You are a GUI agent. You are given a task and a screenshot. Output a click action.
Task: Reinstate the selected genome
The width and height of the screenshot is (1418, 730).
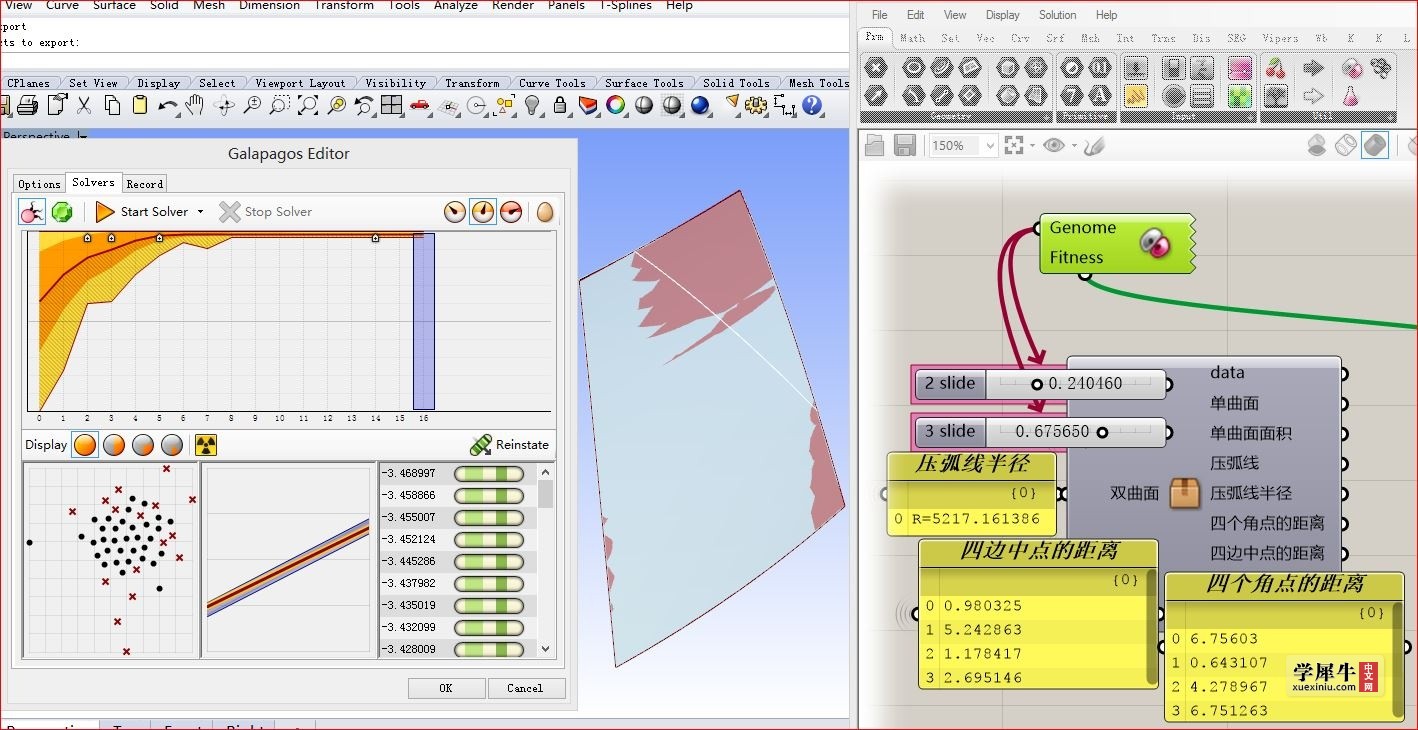click(x=509, y=445)
